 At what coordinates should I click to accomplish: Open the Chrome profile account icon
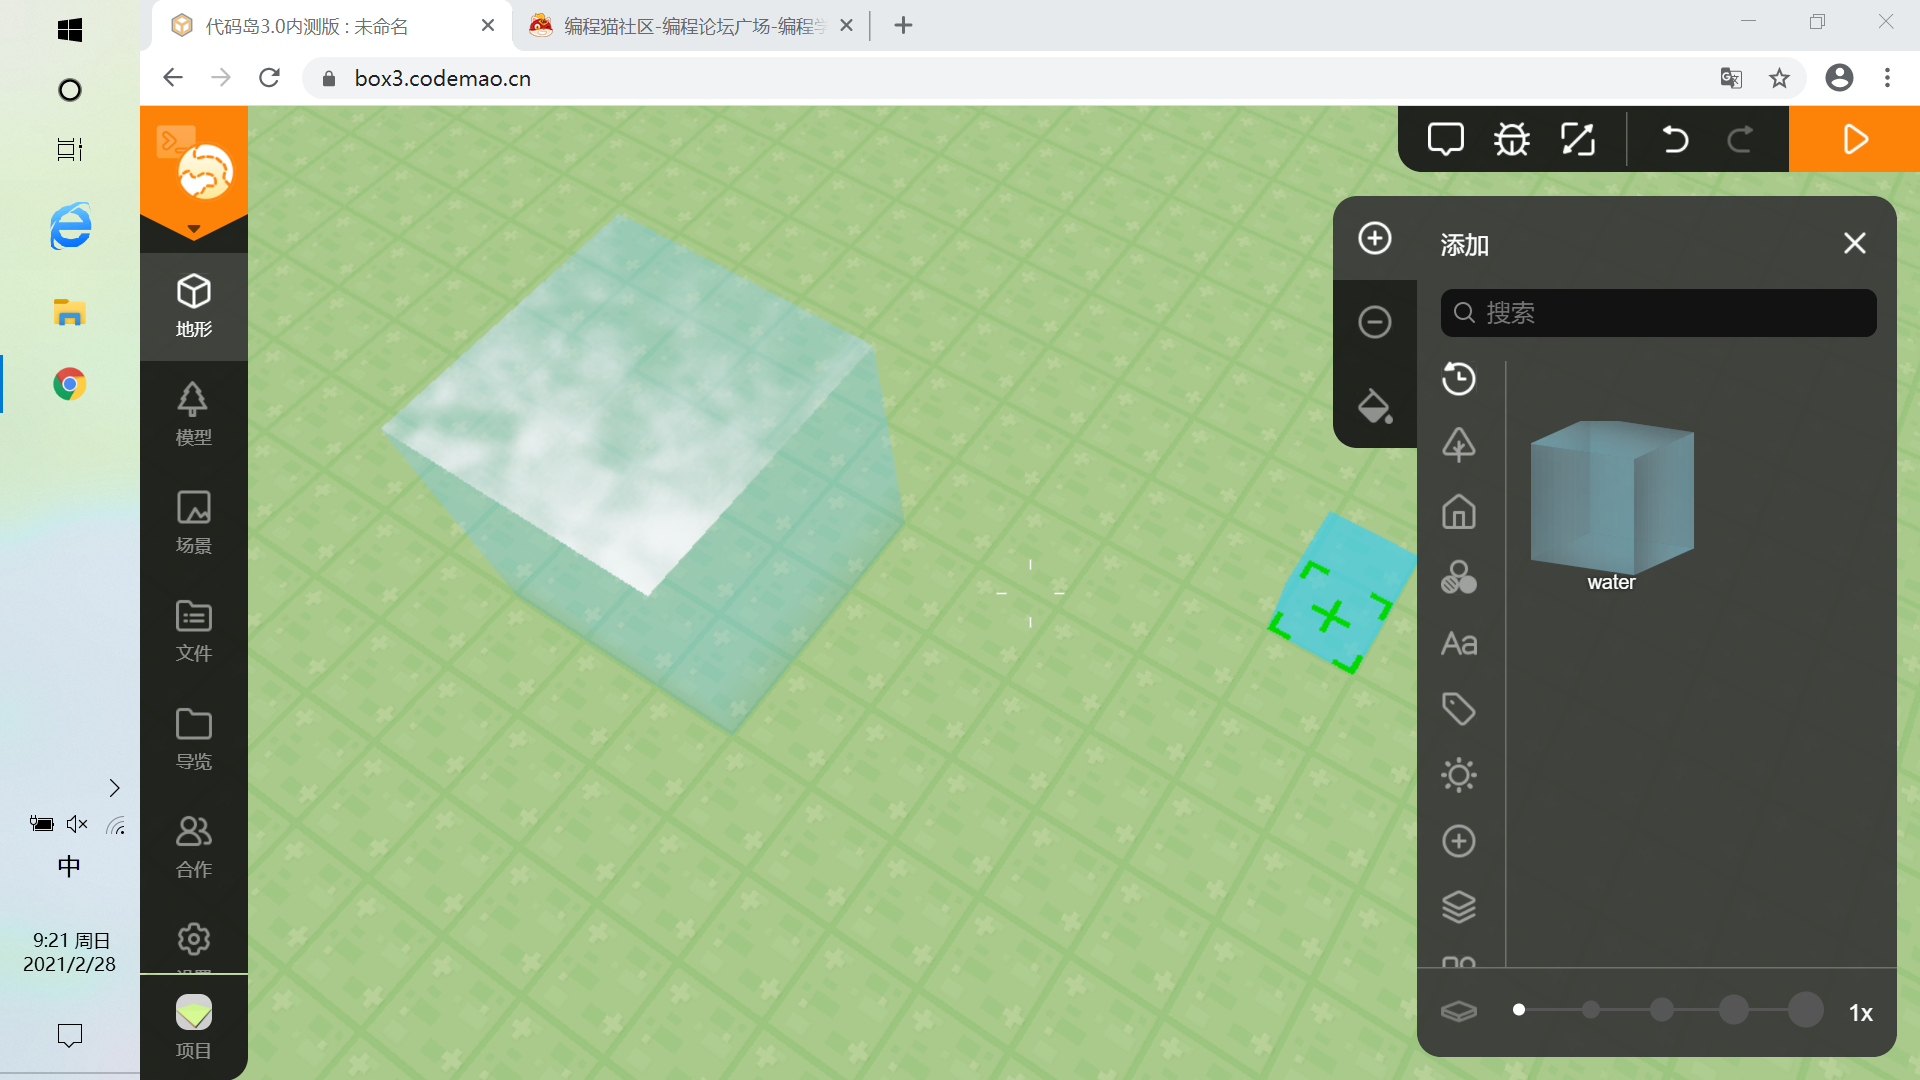1839,78
